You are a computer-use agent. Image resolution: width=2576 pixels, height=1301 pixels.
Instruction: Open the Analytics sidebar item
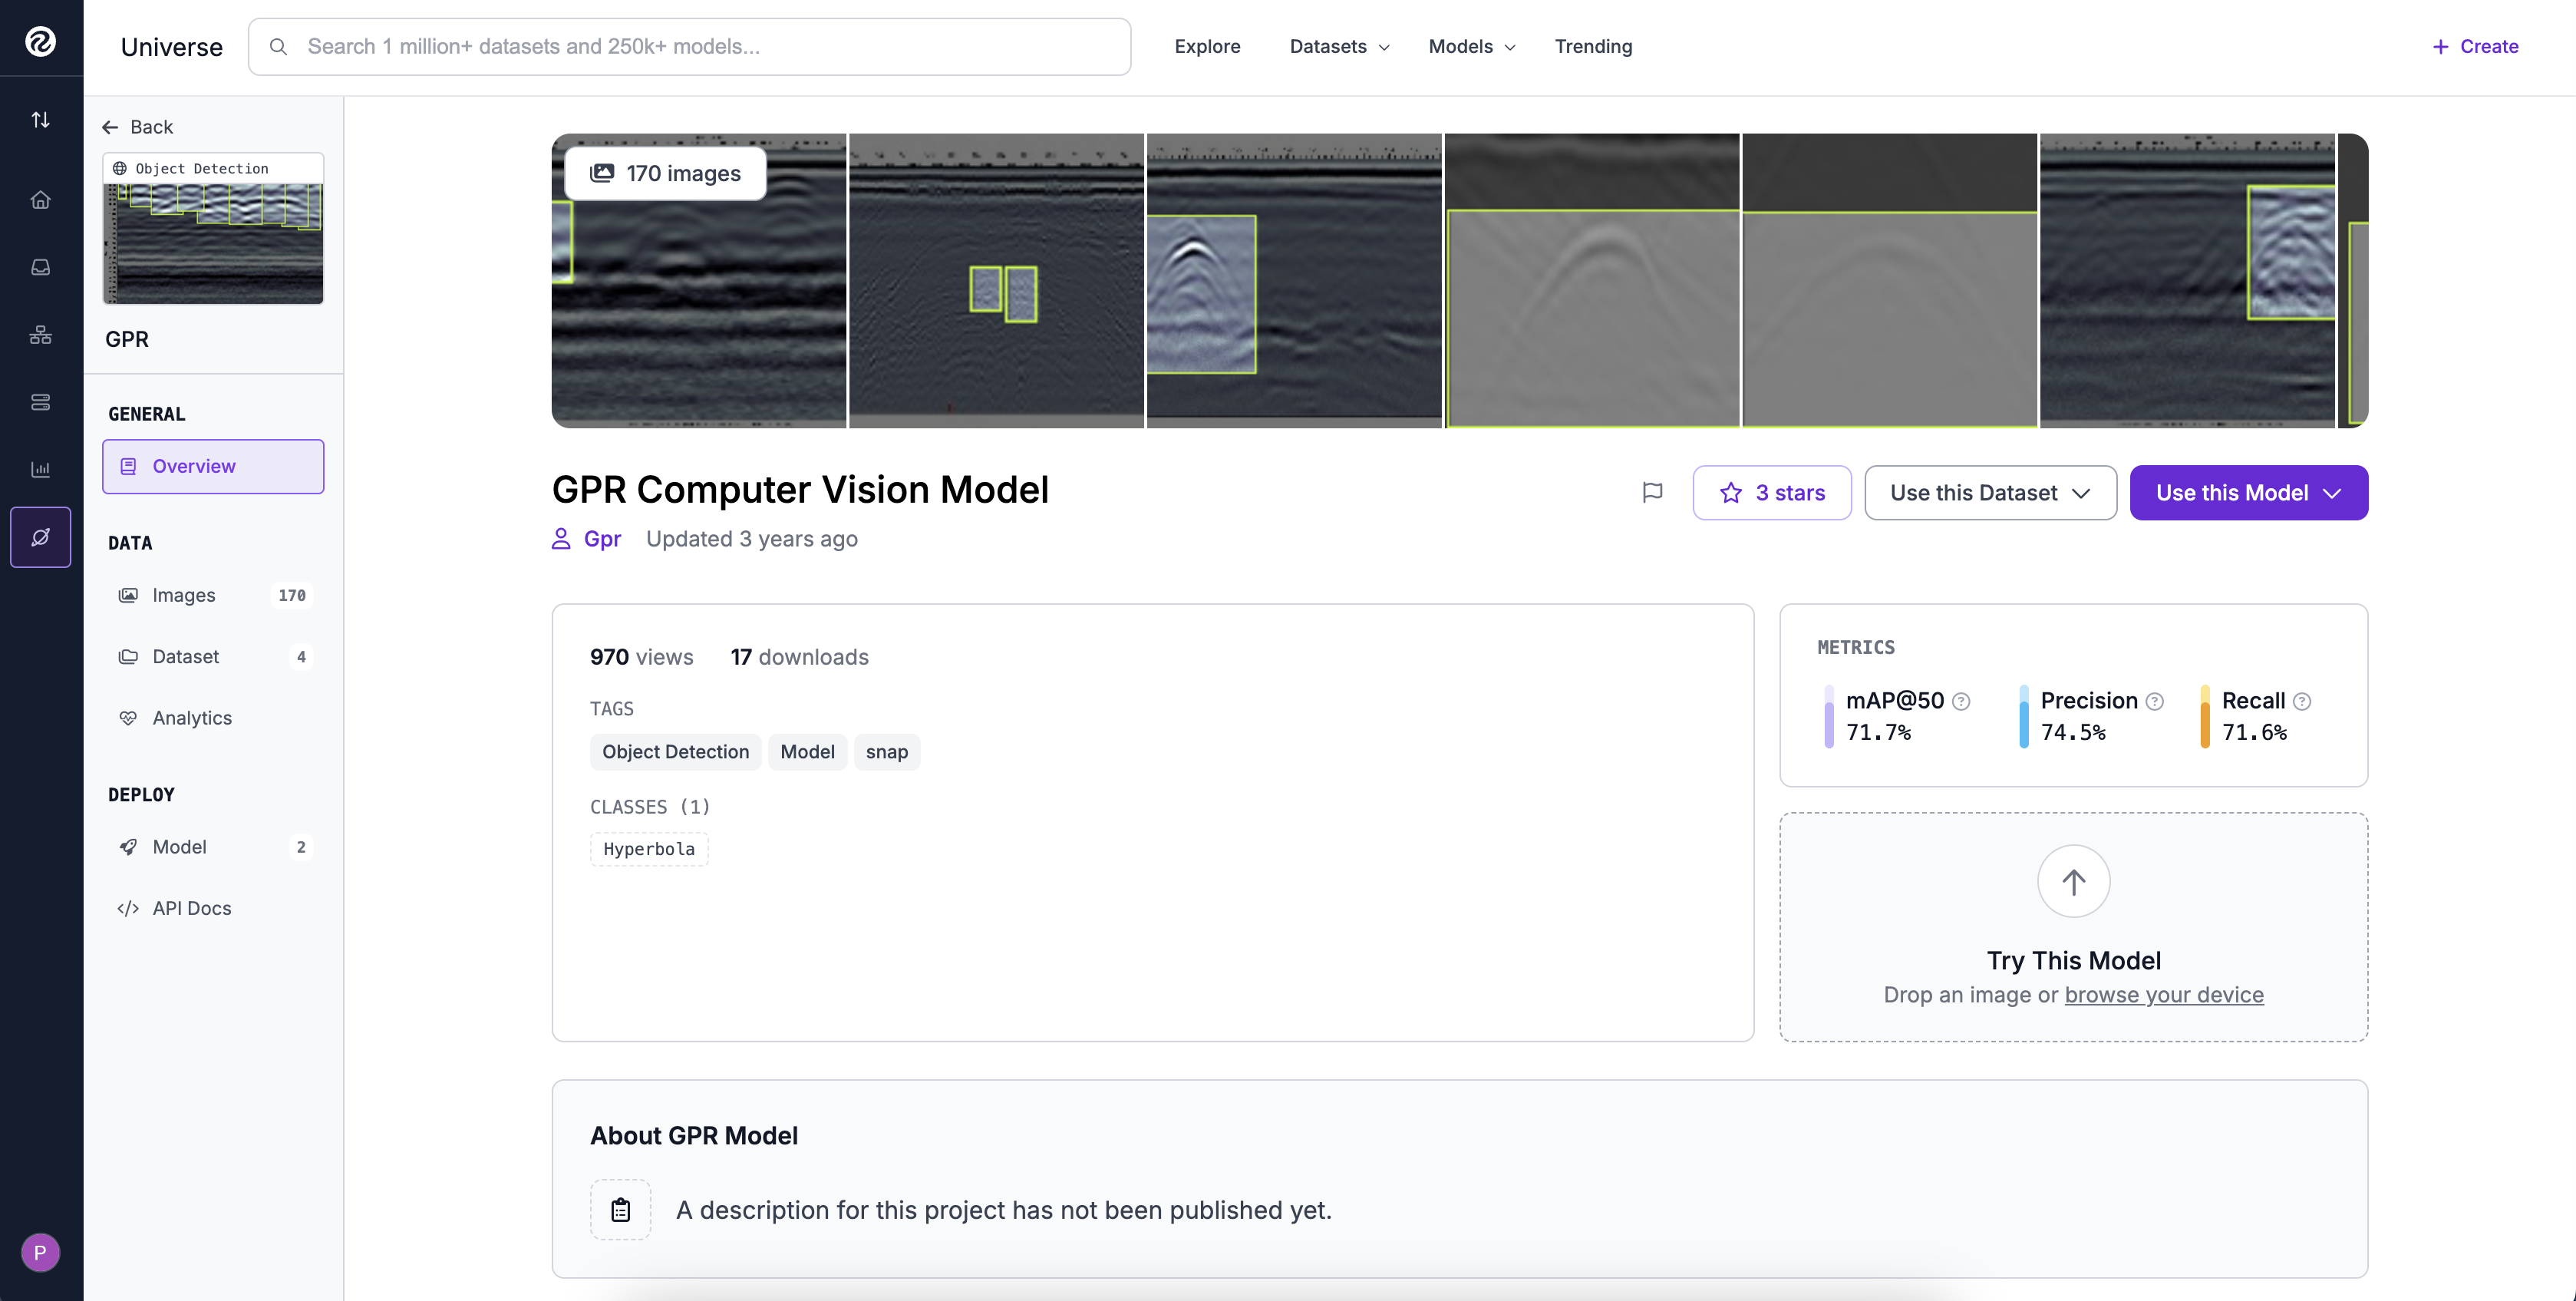(213, 718)
